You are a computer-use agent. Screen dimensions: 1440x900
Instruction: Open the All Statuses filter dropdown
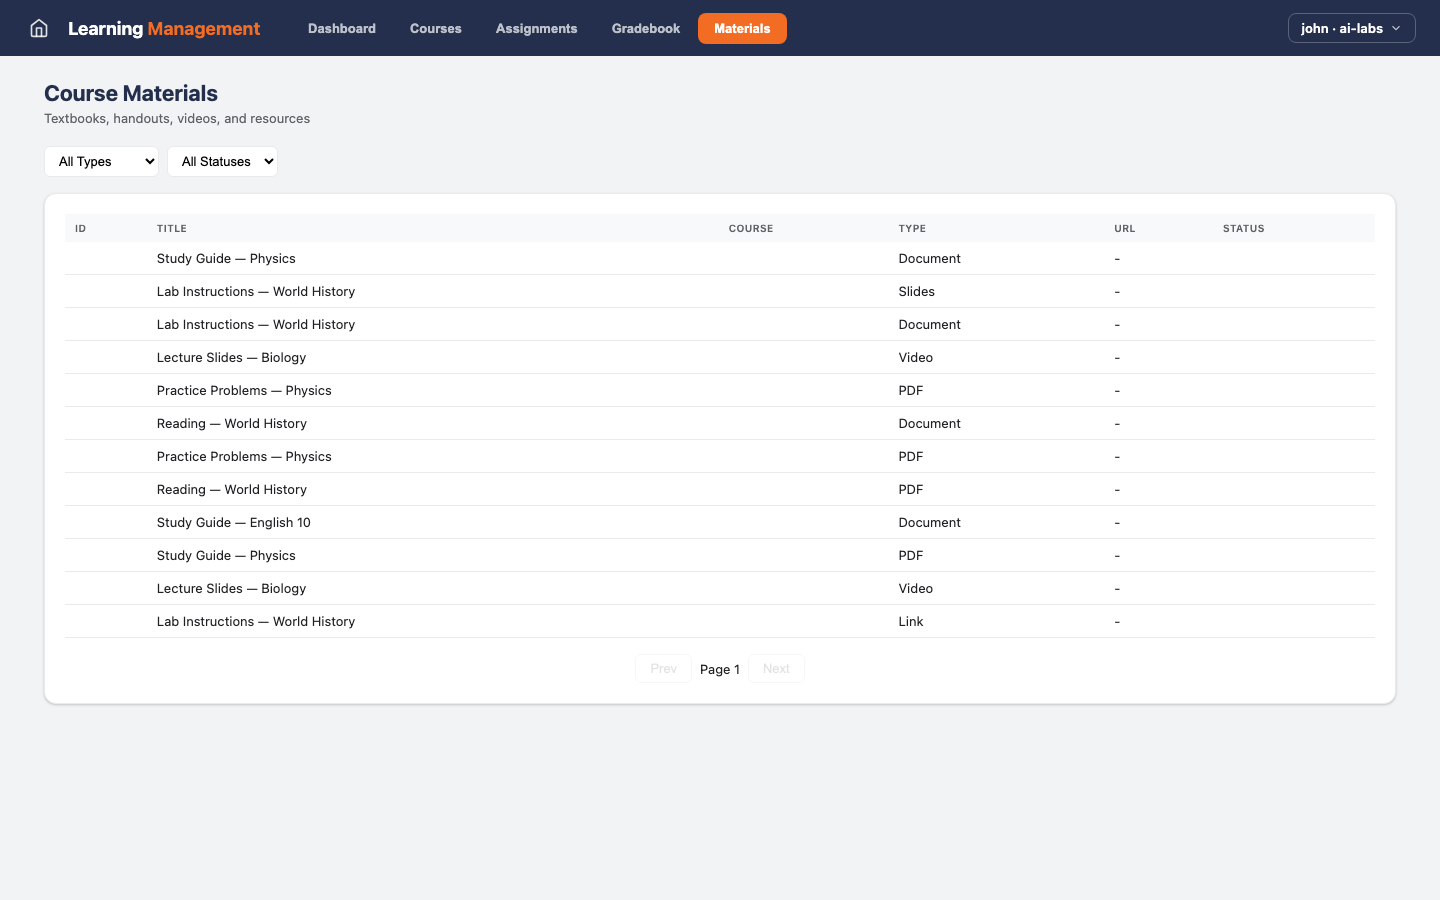222,161
